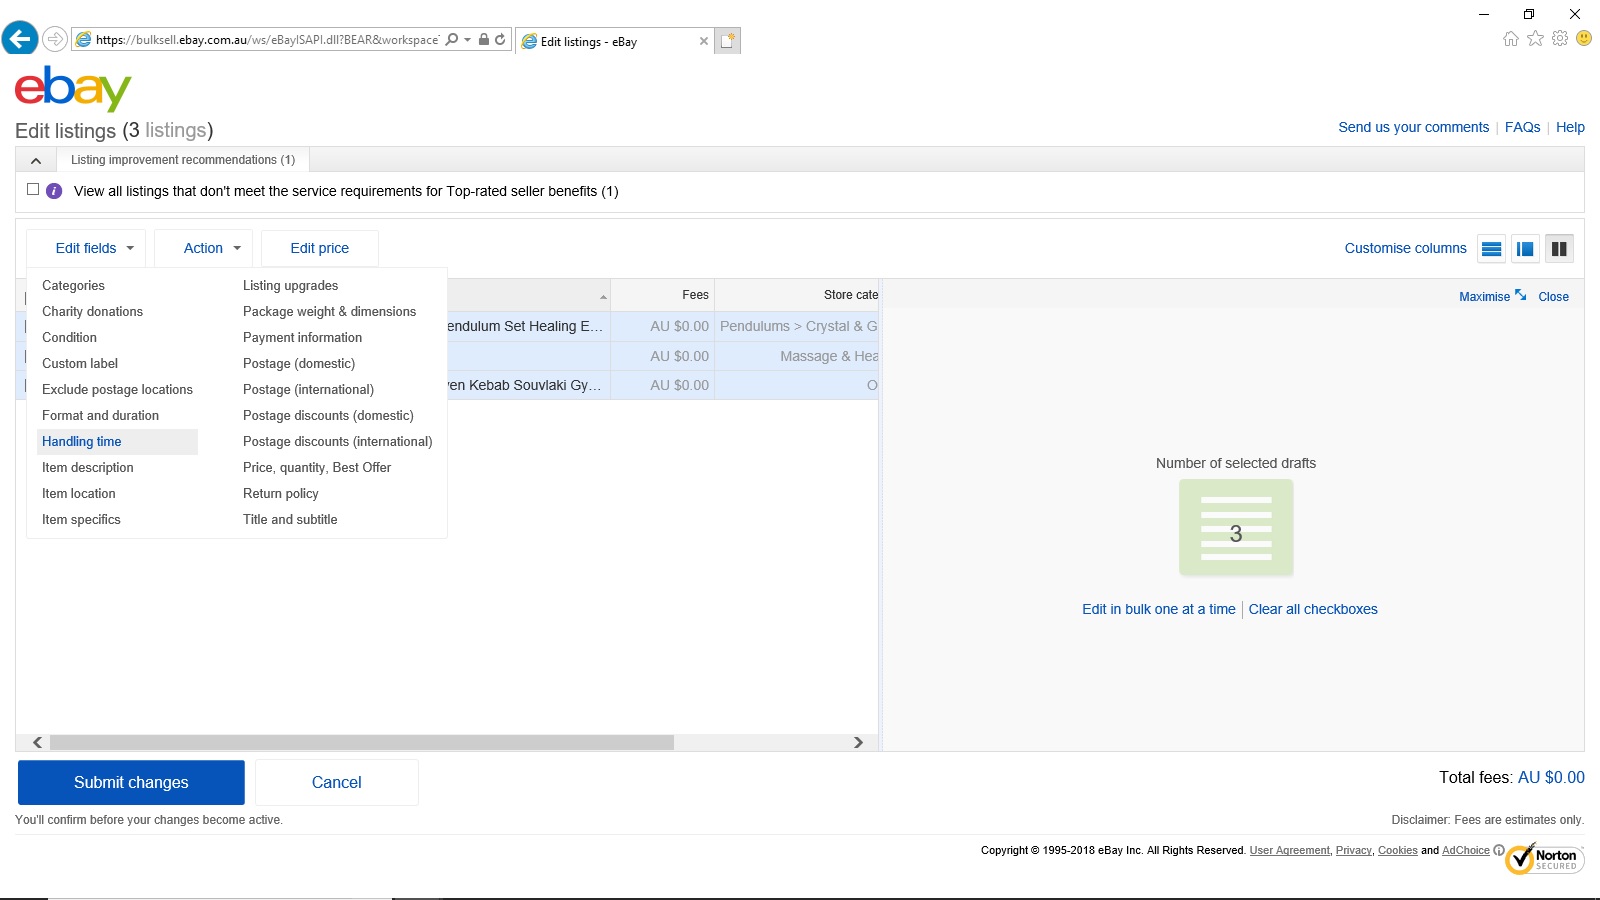Refresh the page using the address bar reload icon

(x=500, y=40)
